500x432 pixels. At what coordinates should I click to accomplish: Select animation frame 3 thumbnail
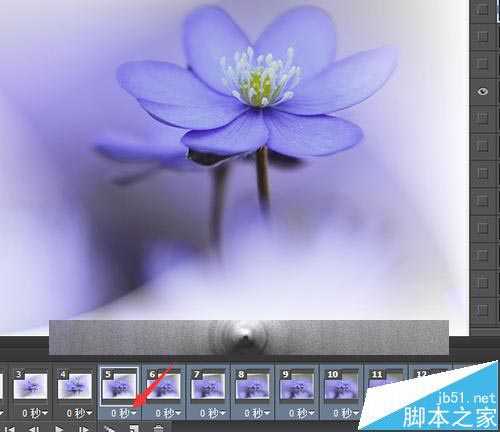click(30, 386)
